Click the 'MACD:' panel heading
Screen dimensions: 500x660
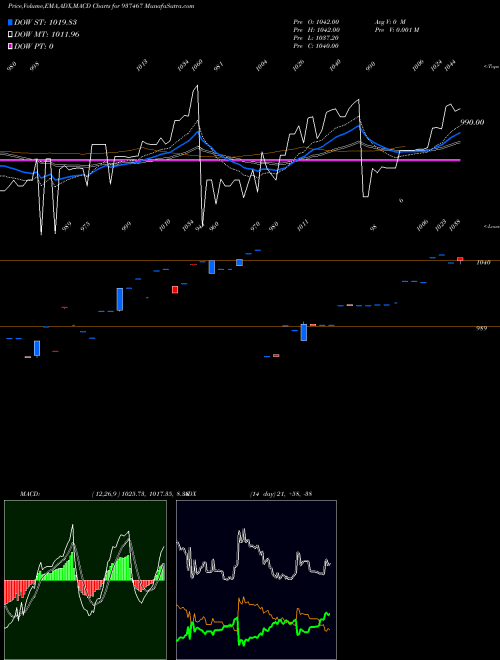[29, 493]
